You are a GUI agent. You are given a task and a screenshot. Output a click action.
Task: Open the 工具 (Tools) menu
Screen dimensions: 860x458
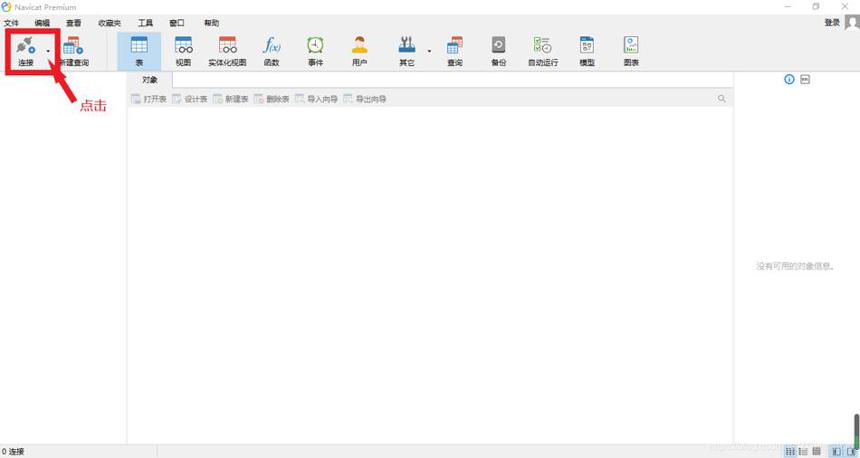click(145, 23)
